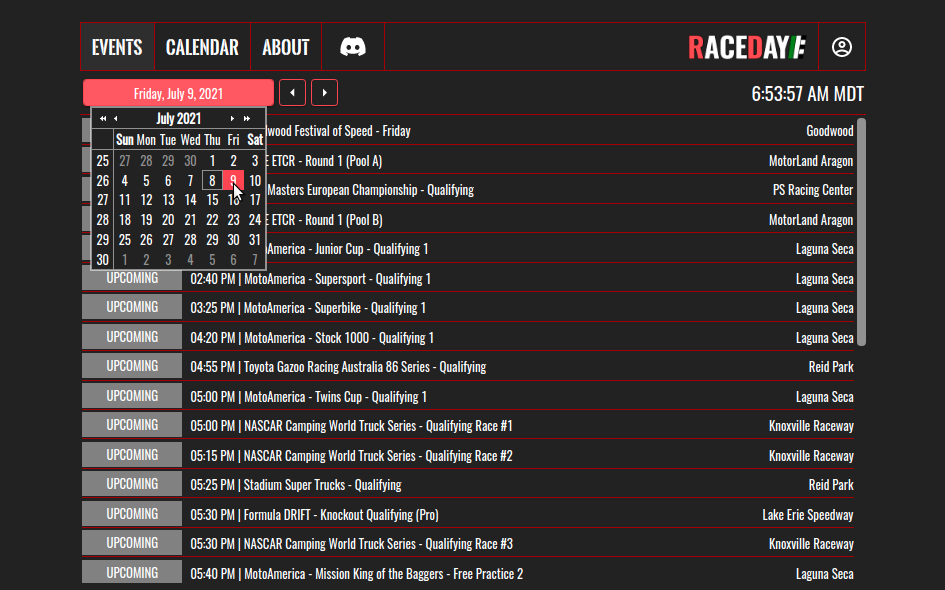Click UPCOMING badge for Superbike Qualifying 1
Viewport: 945px width, 590px height.
pyautogui.click(x=132, y=307)
